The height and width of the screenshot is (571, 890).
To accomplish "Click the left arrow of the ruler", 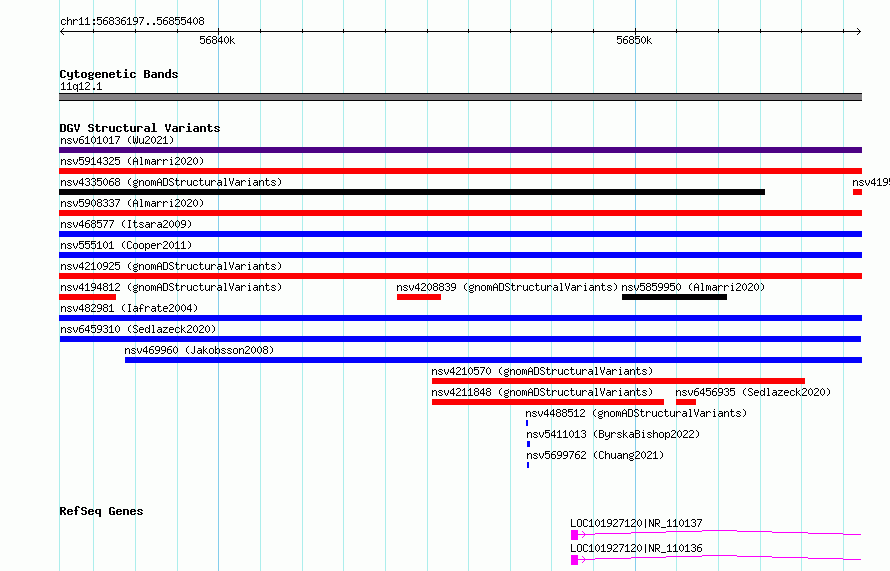I will point(62,32).
